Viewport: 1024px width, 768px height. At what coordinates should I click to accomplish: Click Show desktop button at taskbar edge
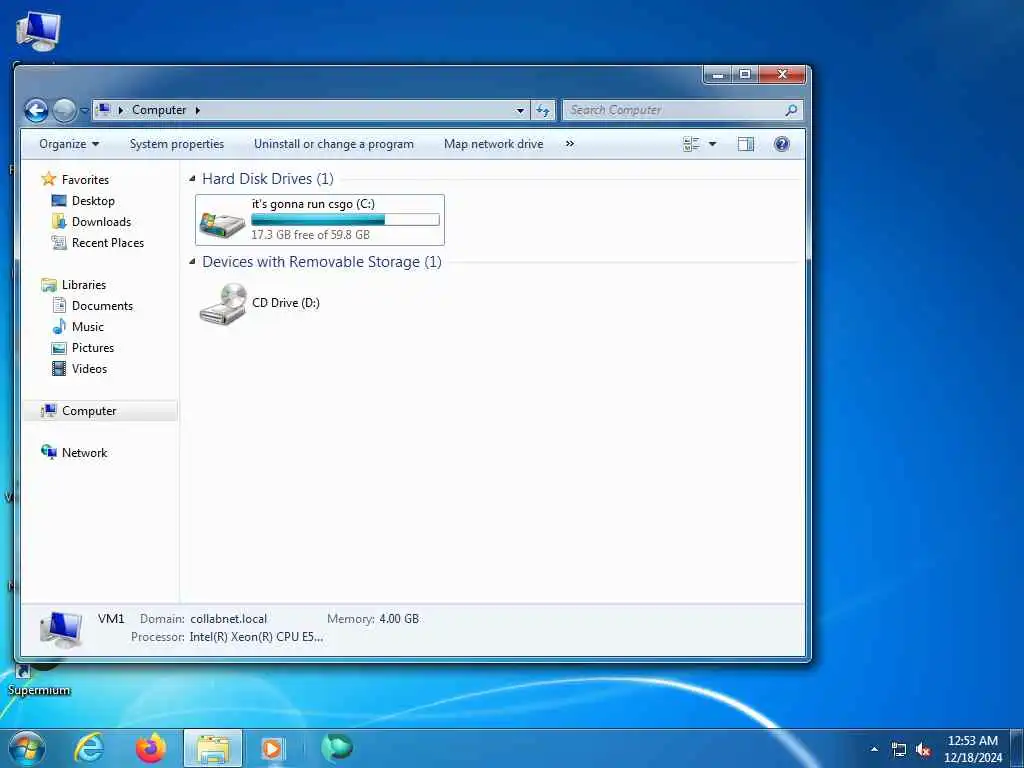[1017, 748]
